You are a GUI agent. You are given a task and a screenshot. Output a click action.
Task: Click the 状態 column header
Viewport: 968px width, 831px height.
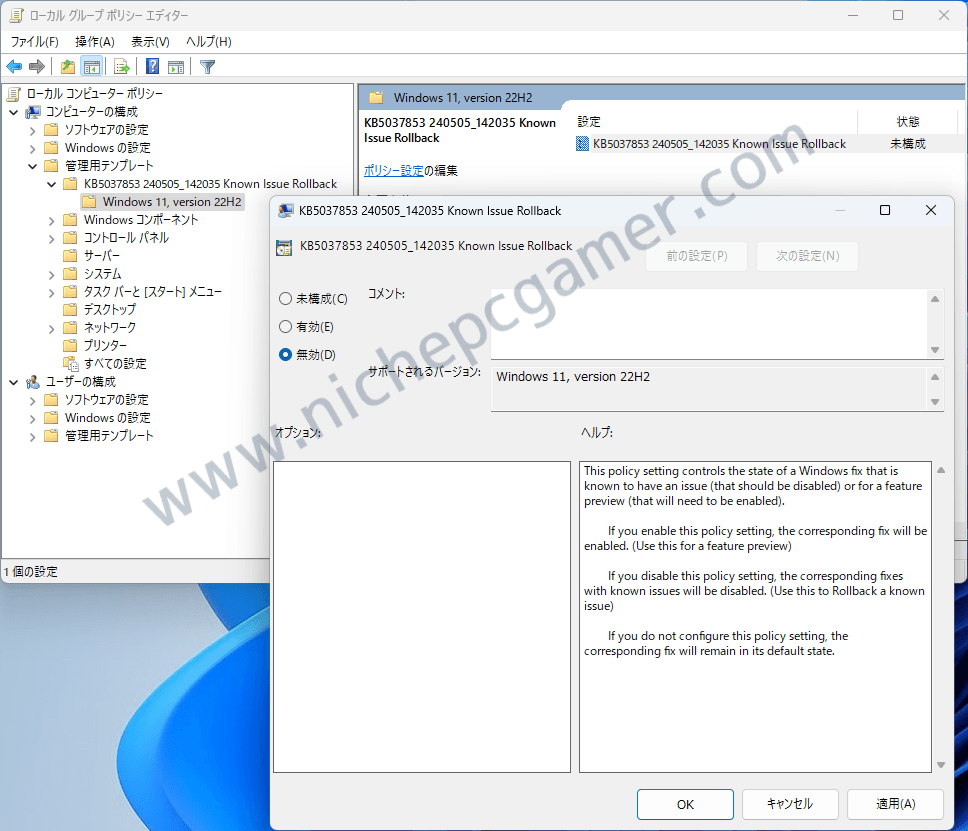[x=908, y=122]
